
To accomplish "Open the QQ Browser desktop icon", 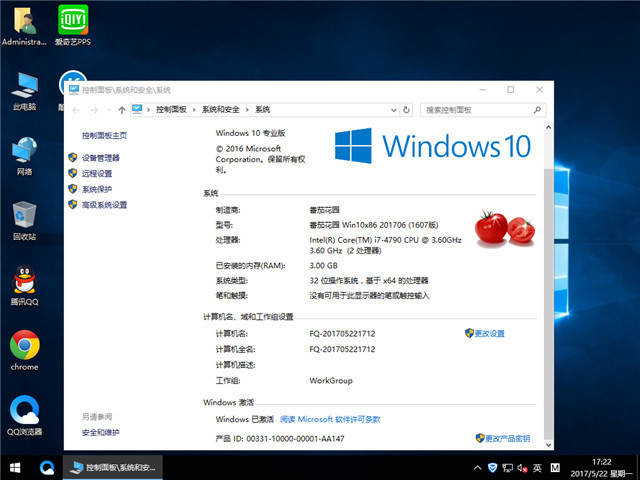I will [24, 415].
